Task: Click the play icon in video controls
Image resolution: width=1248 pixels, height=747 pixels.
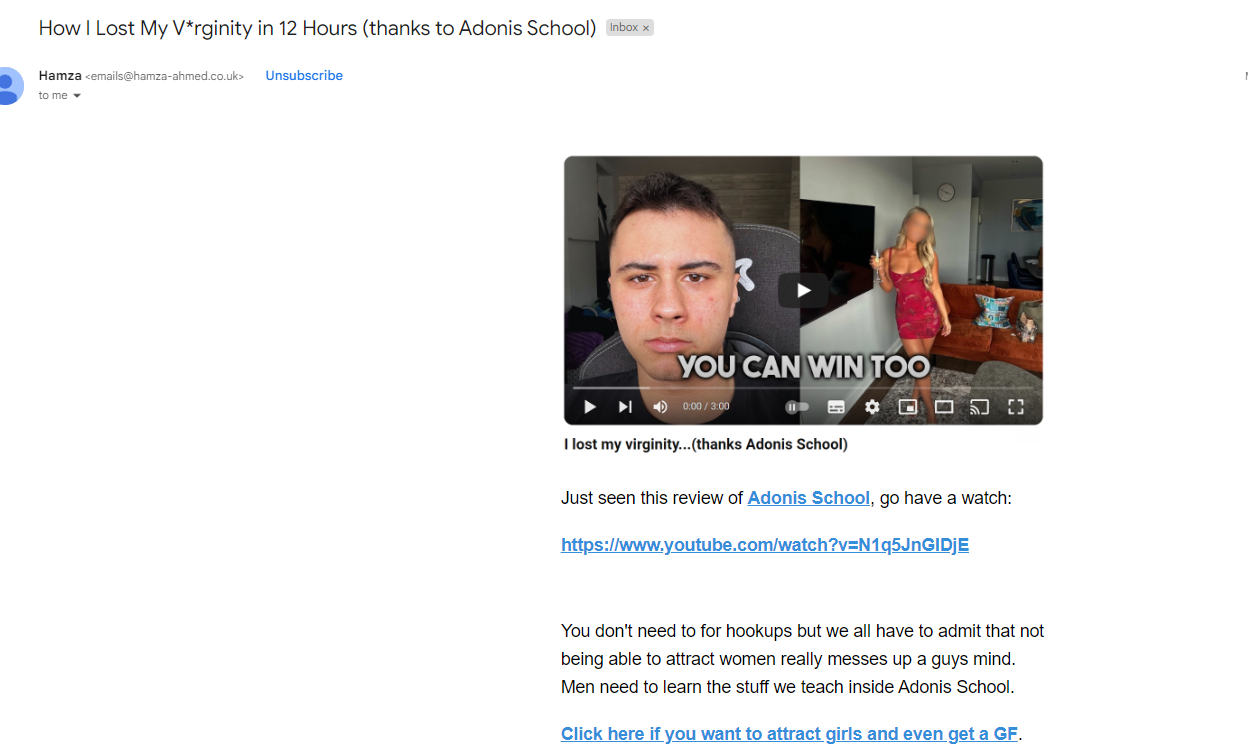Action: (x=590, y=407)
